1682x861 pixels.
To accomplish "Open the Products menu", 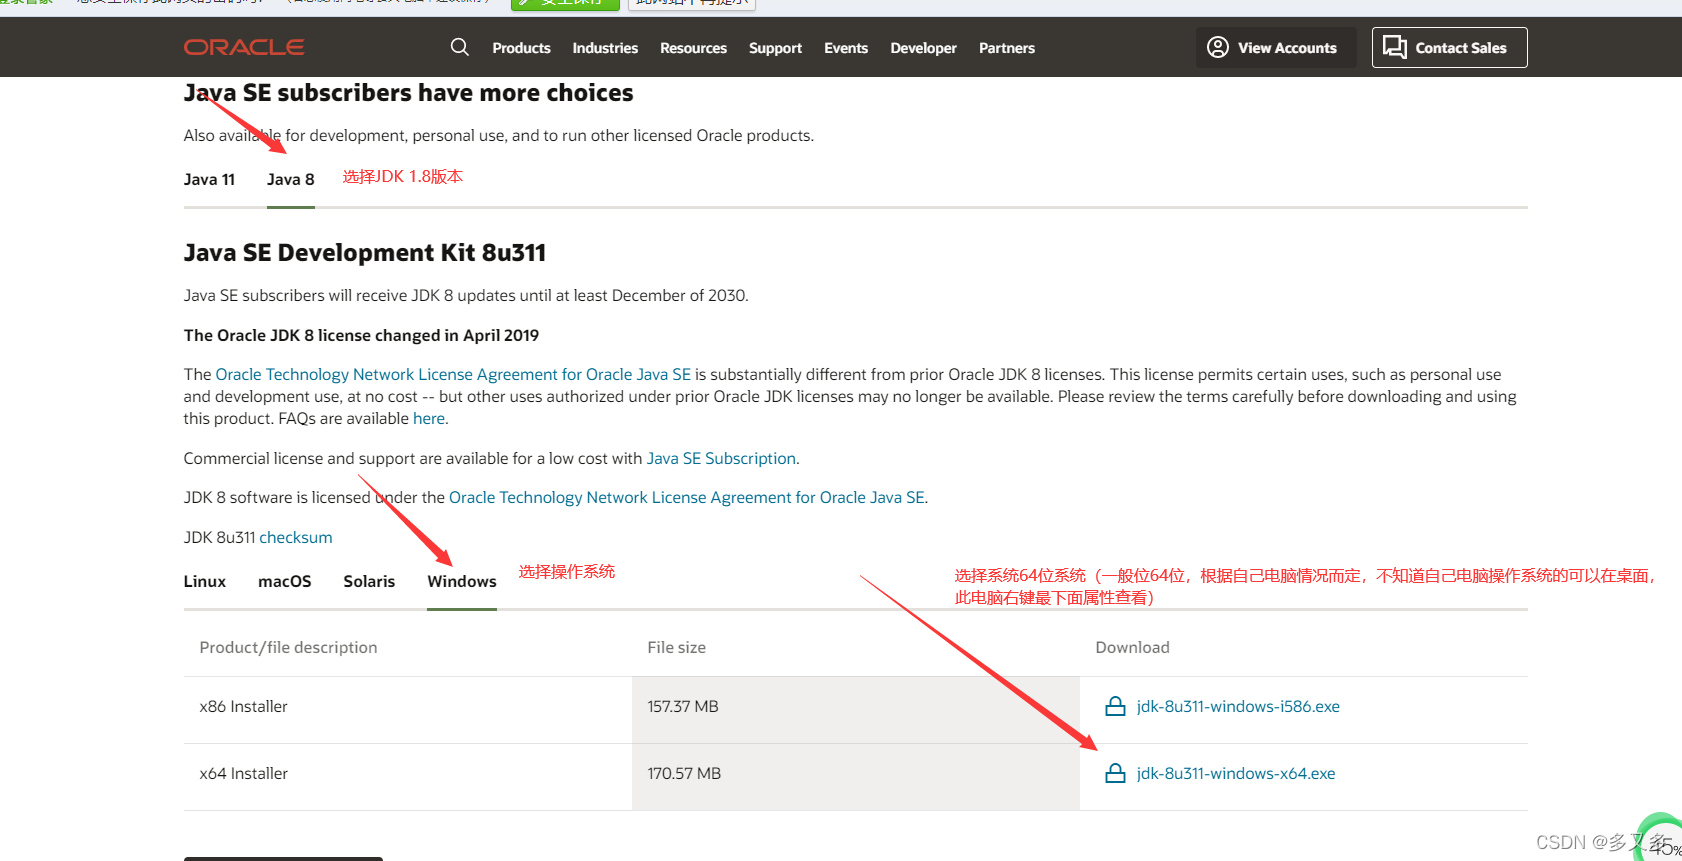I will 521,48.
